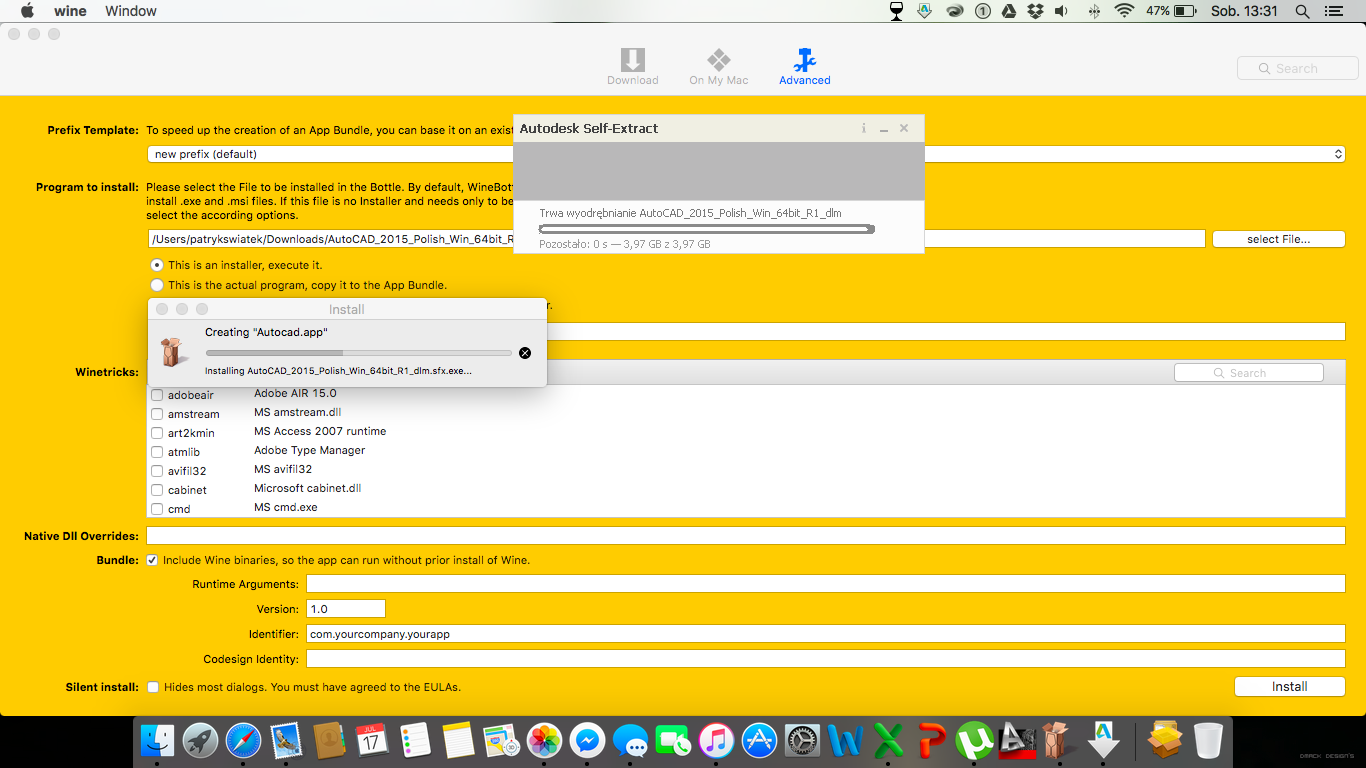The image size is (1366, 768).
Task: Toggle Include Wine binaries checkbox
Action: [152, 560]
